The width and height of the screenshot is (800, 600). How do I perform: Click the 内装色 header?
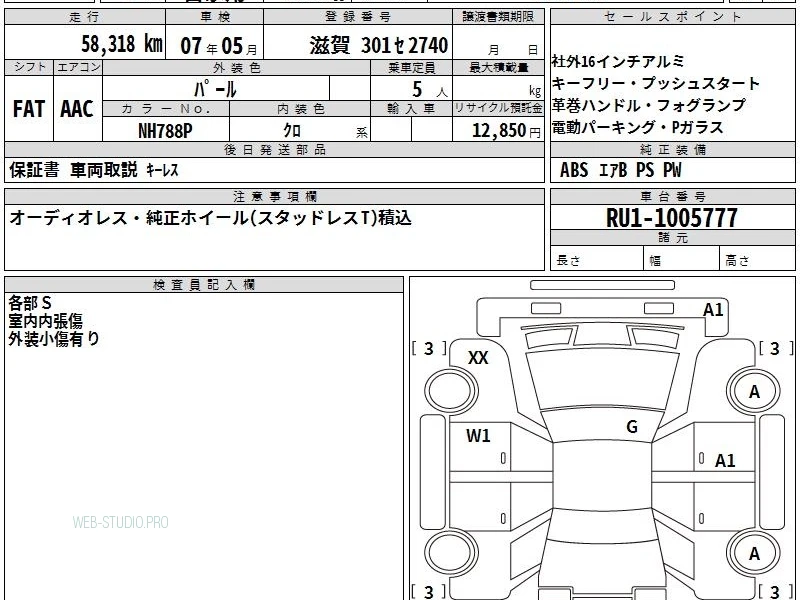coord(301,109)
